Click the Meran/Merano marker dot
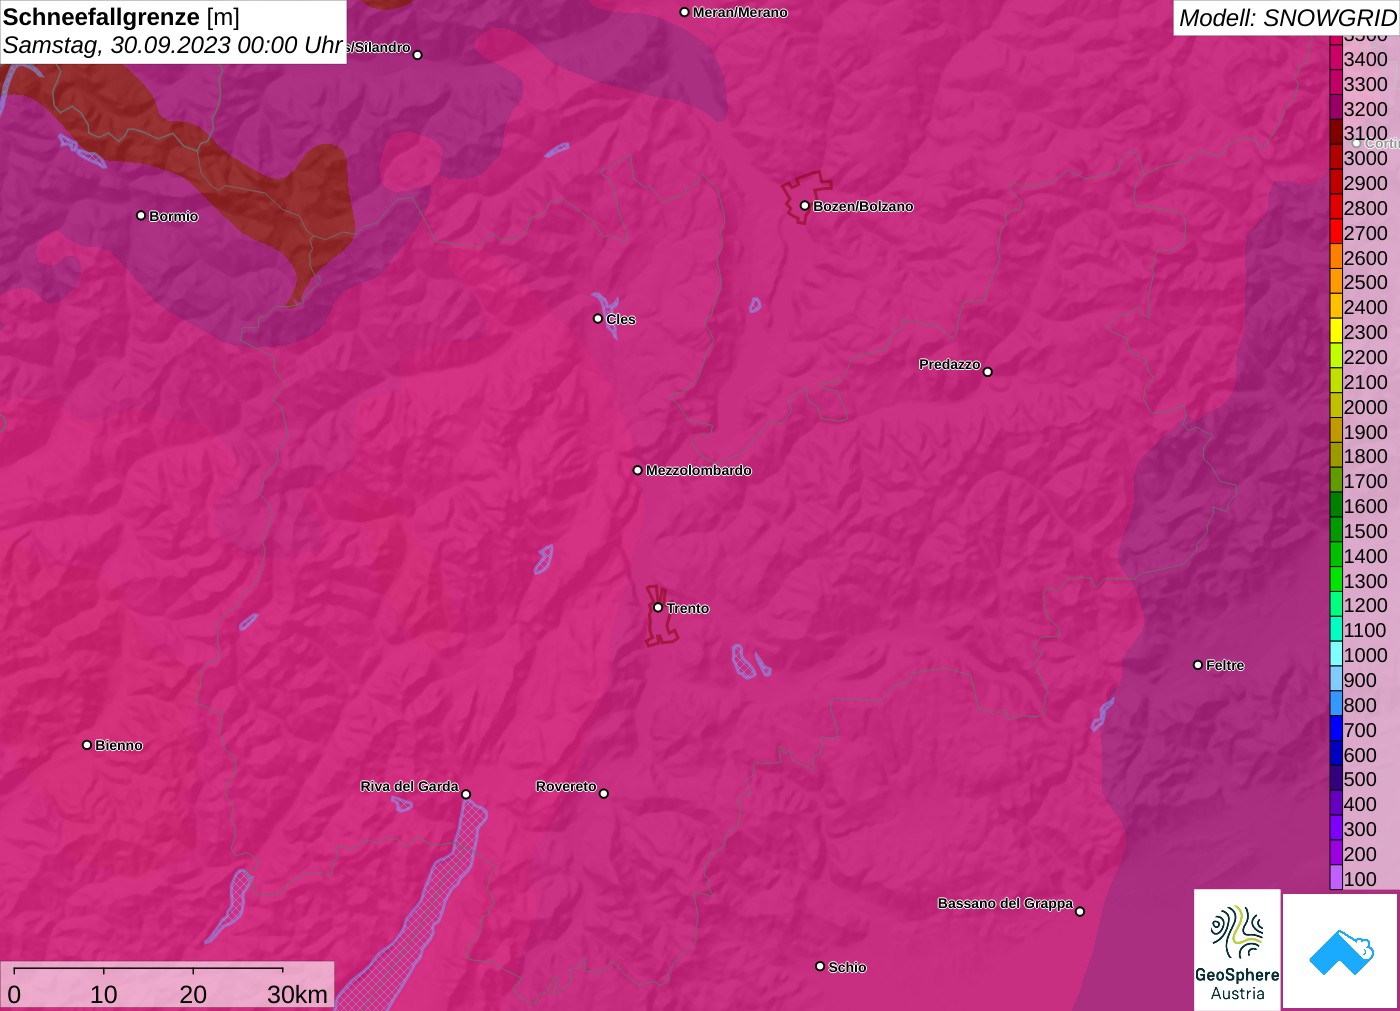 pyautogui.click(x=685, y=12)
